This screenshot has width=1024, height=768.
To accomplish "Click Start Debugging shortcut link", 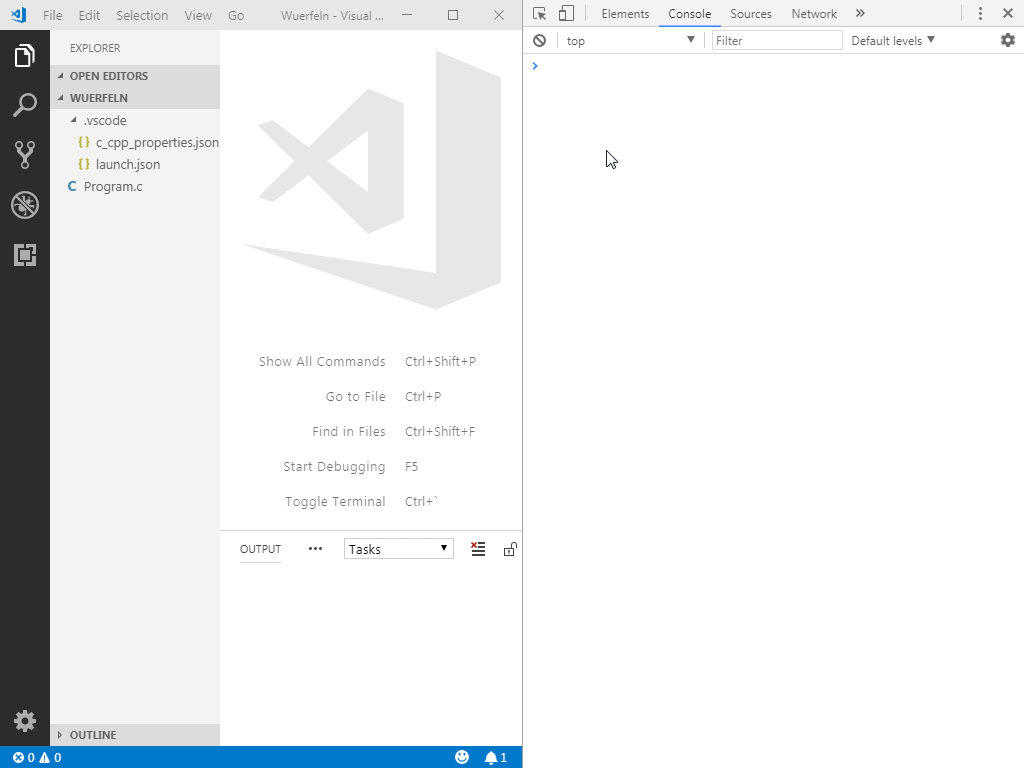I will pyautogui.click(x=333, y=466).
